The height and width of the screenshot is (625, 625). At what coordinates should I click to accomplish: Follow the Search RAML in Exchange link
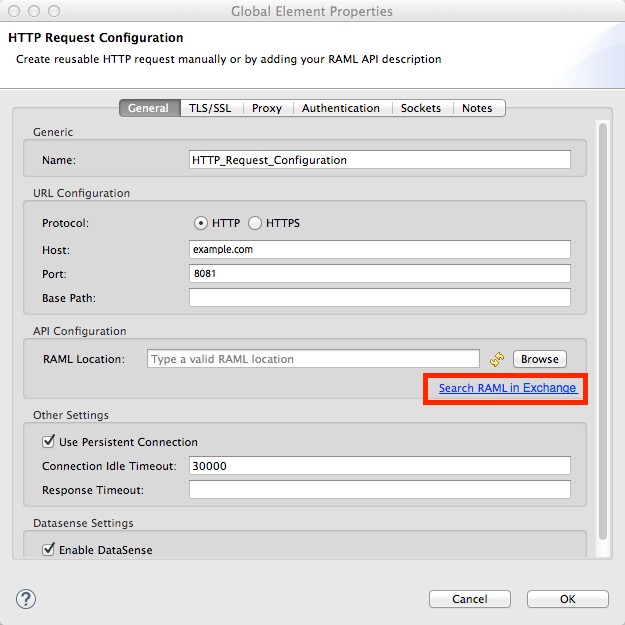pyautogui.click(x=507, y=387)
